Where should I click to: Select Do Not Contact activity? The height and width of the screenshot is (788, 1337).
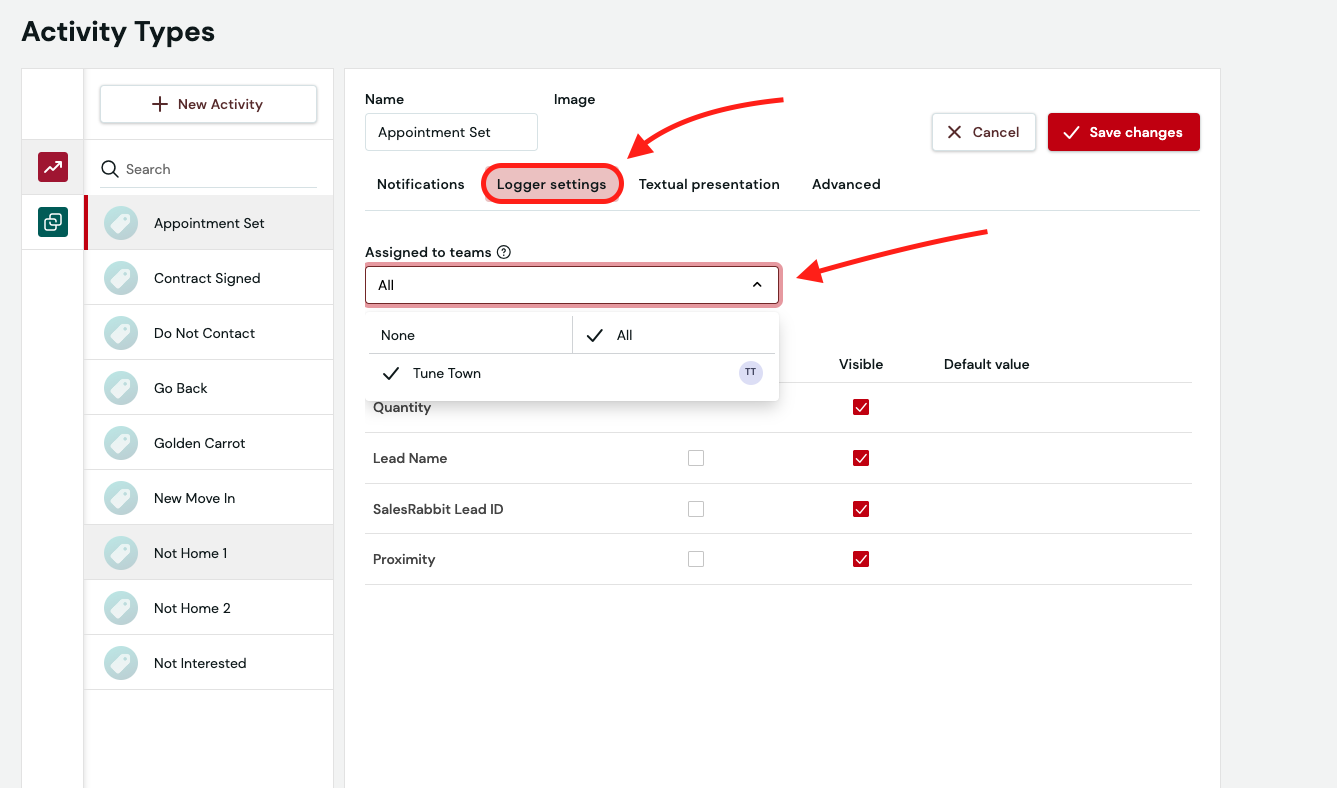pos(209,333)
